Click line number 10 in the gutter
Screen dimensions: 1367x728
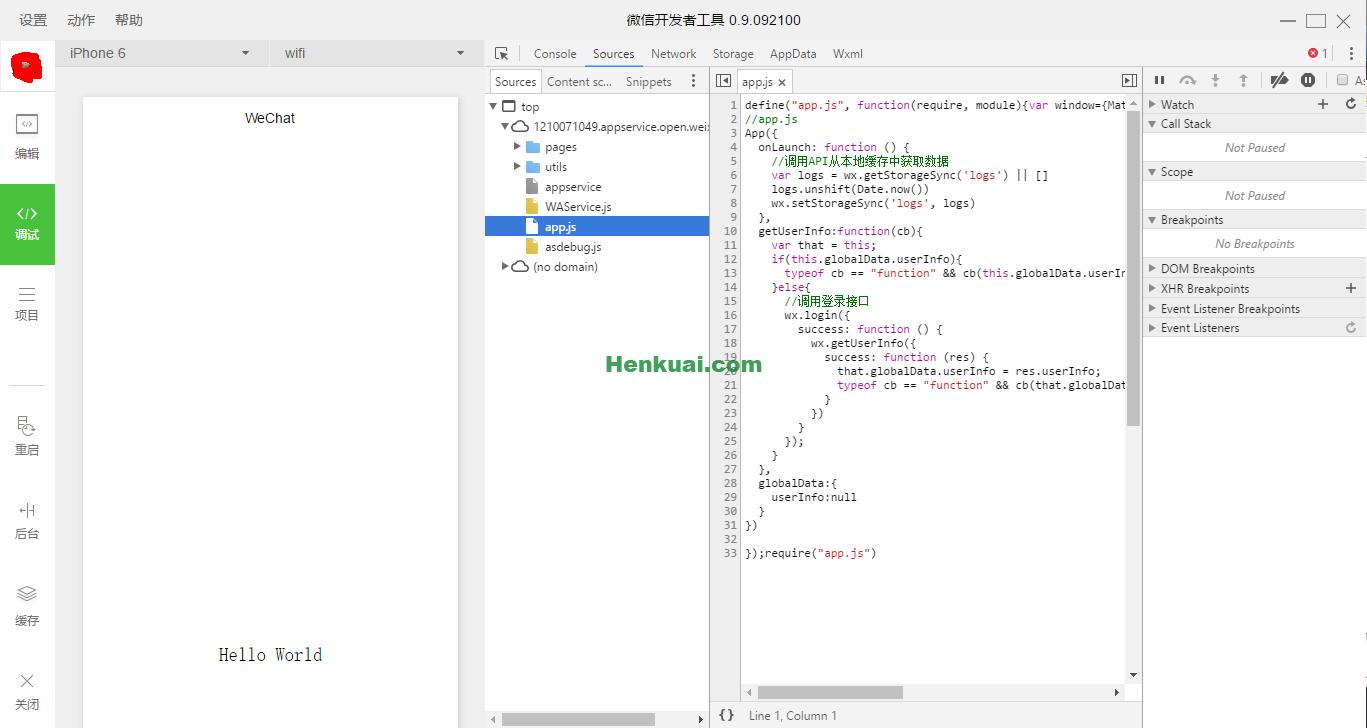click(x=730, y=231)
